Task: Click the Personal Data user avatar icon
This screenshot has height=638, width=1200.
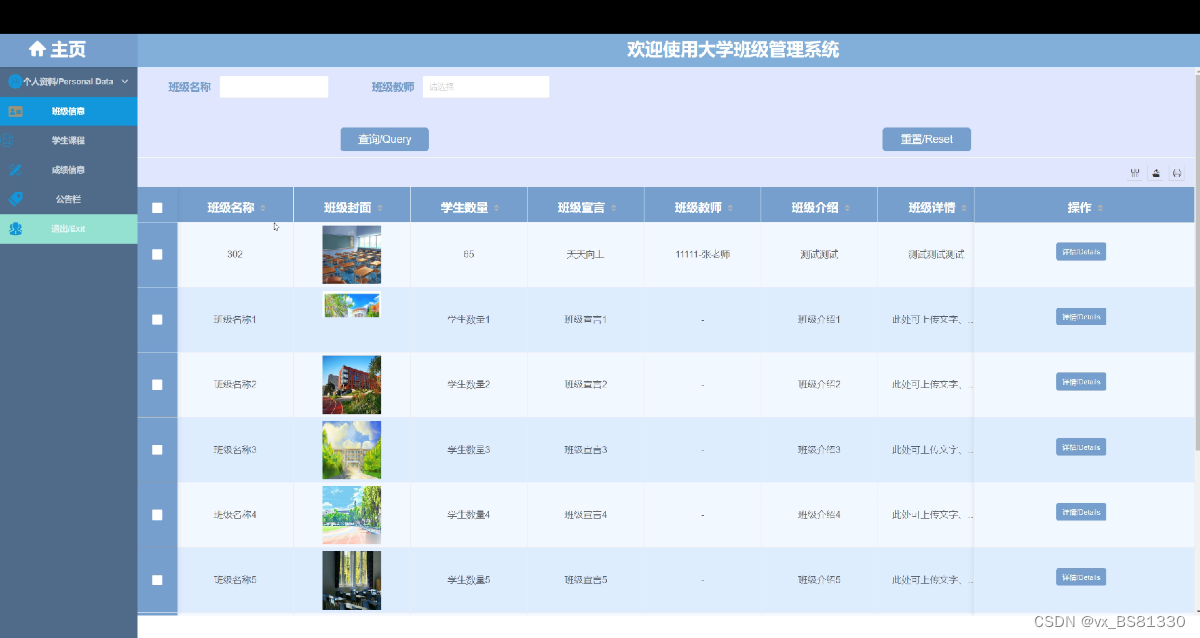Action: (x=15, y=81)
